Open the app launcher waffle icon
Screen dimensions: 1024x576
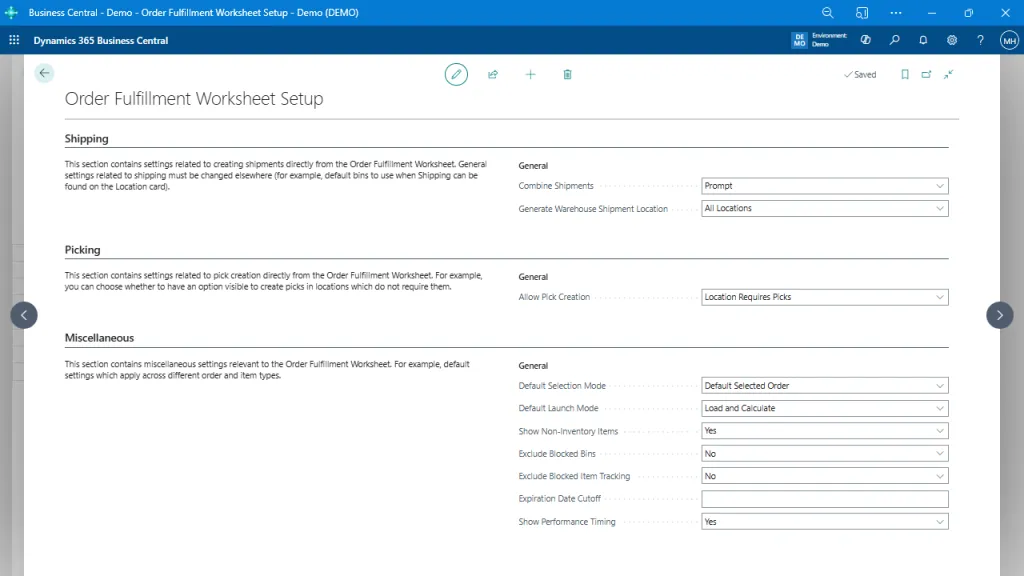coord(14,40)
